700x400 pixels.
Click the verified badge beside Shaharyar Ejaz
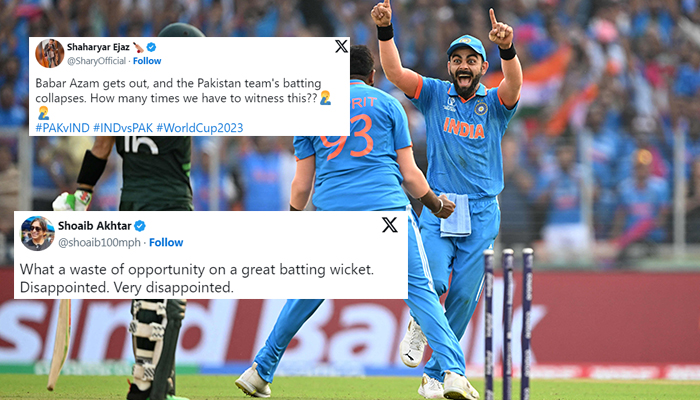151,47
